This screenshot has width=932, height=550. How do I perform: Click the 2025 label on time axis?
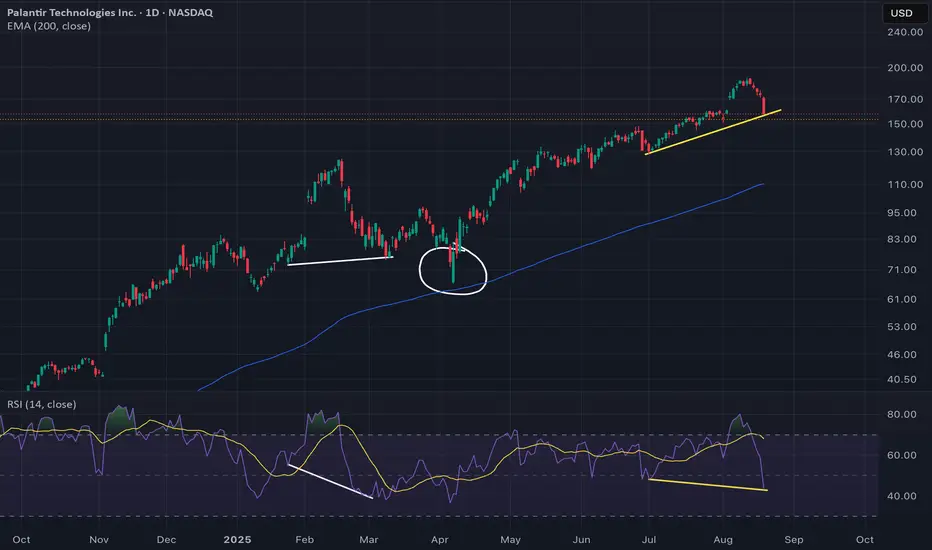pos(237,540)
